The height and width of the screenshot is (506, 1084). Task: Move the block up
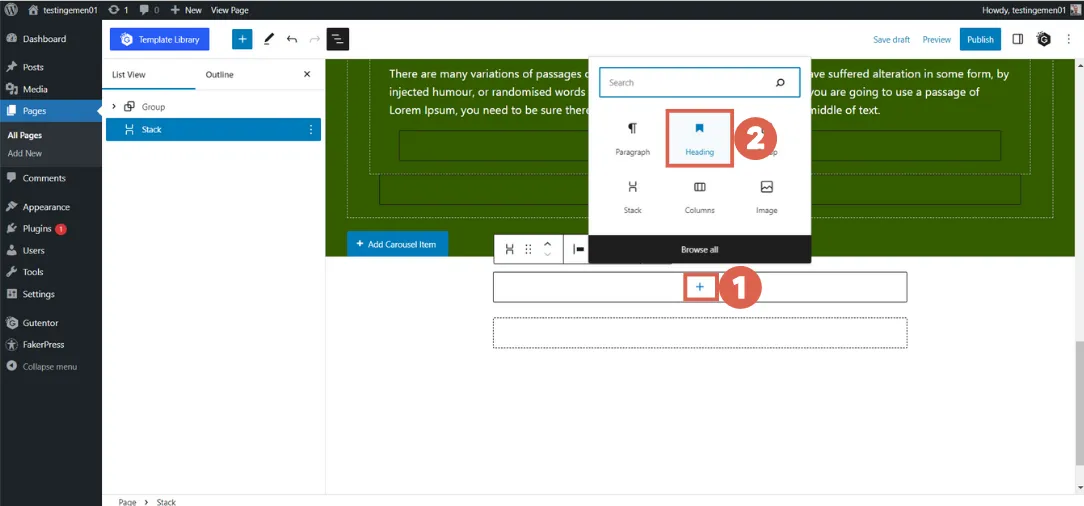[547, 244]
